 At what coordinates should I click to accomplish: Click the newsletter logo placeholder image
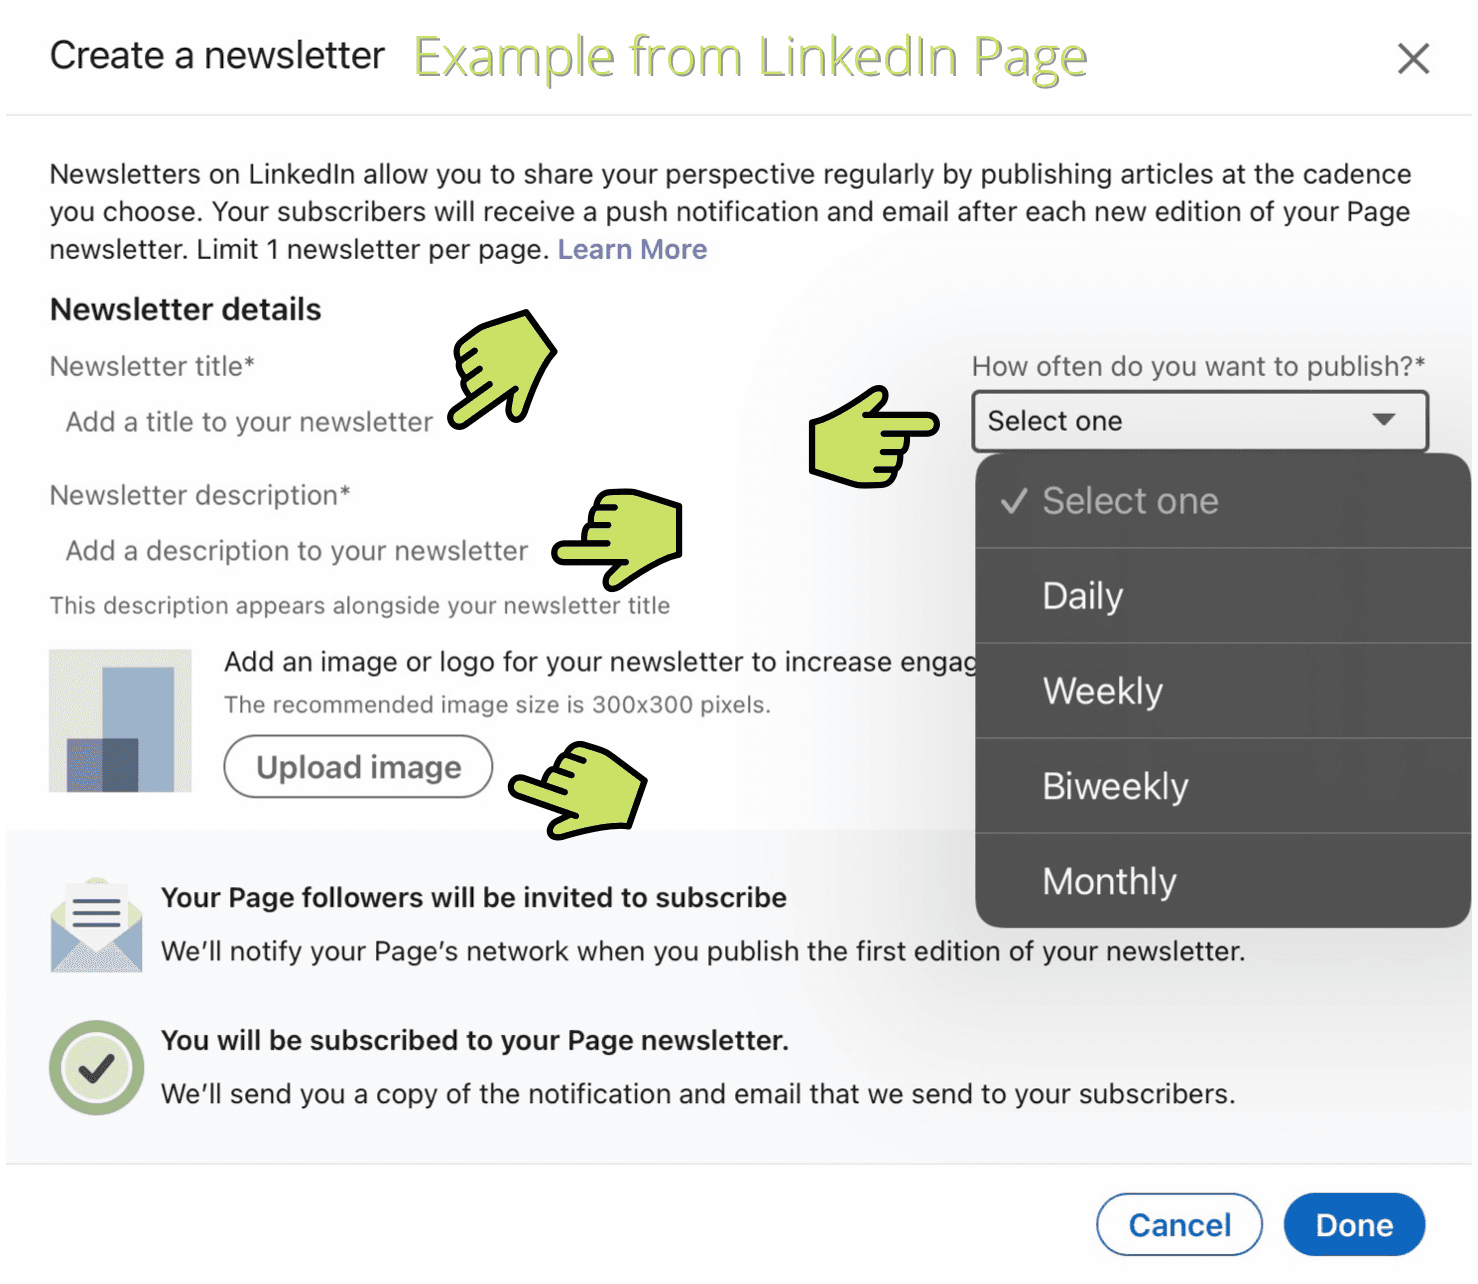[120, 721]
